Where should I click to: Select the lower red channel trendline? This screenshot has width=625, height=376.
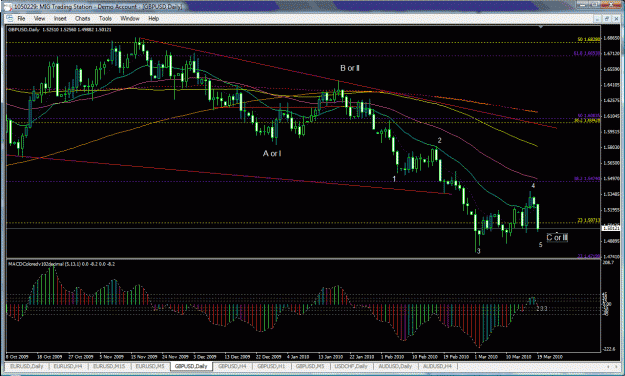click(x=229, y=175)
